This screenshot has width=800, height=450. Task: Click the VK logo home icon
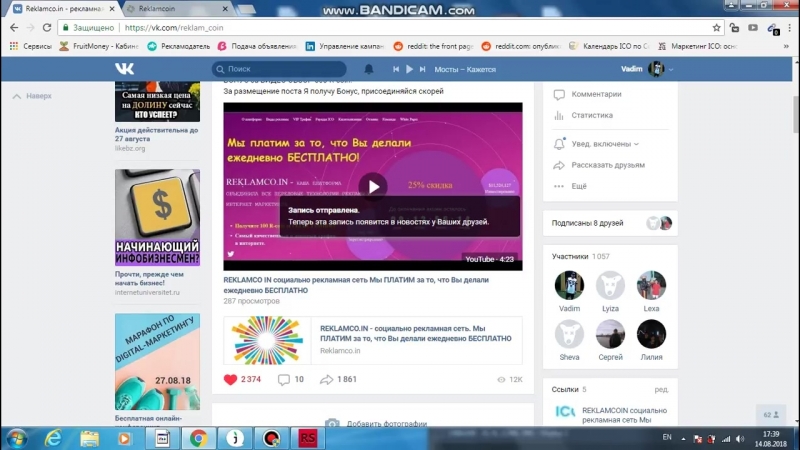point(124,69)
